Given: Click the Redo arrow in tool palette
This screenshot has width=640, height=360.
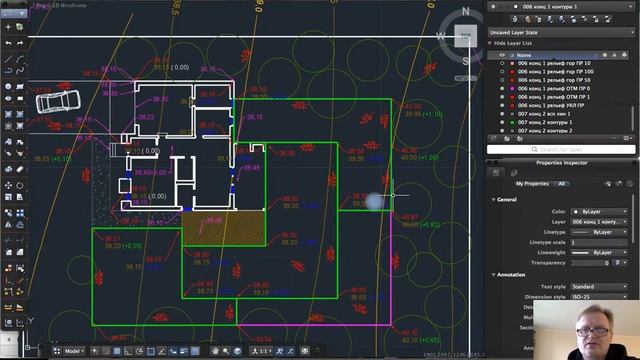Looking at the screenshot, I should point(20,43).
